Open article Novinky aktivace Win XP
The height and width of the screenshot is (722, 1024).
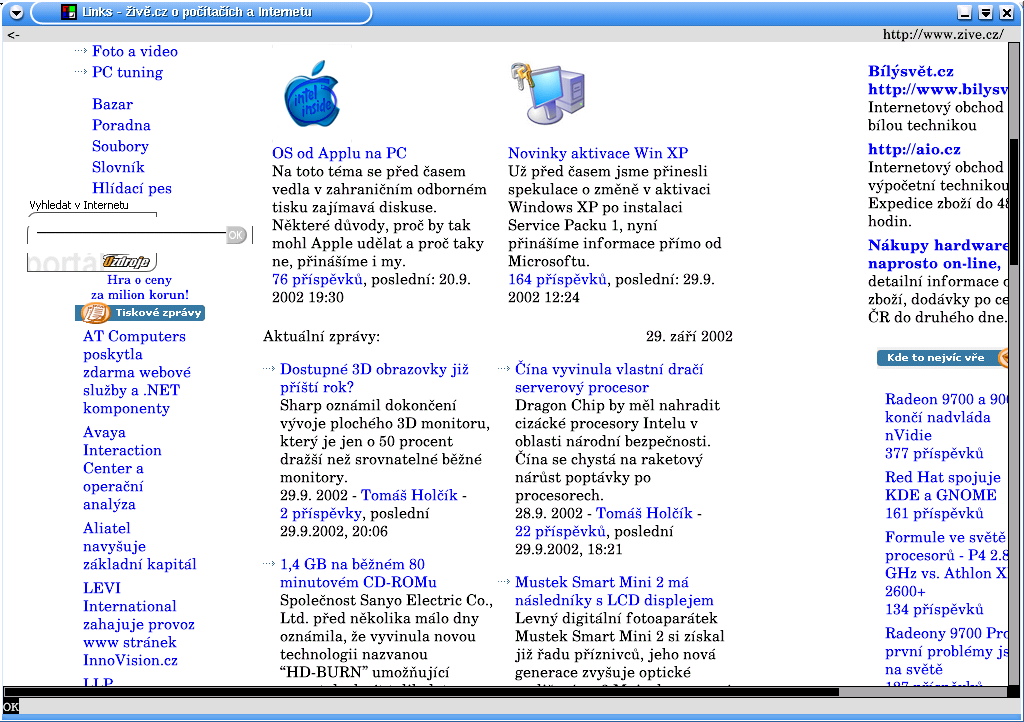pyautogui.click(x=598, y=153)
